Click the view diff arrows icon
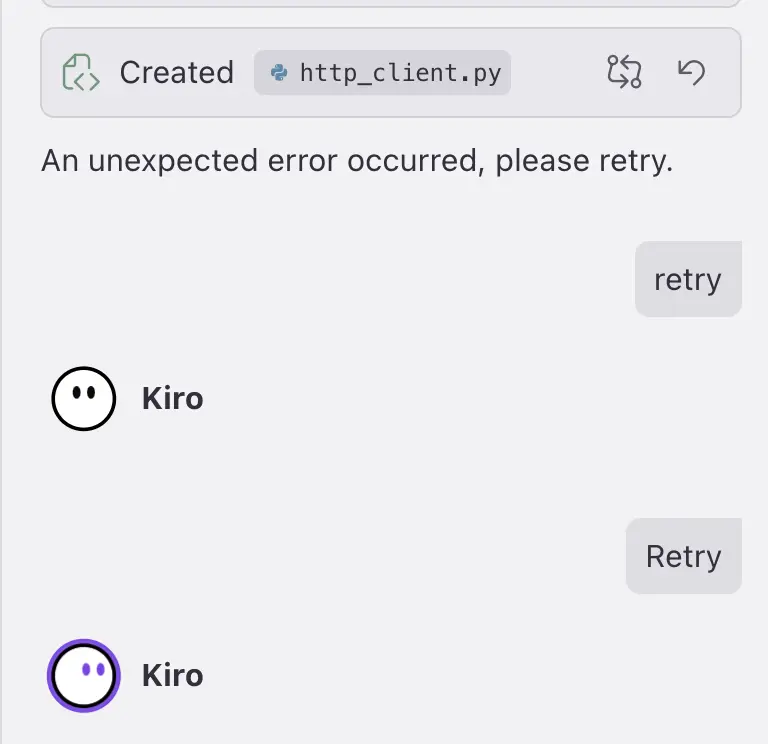768x744 pixels. coord(624,72)
